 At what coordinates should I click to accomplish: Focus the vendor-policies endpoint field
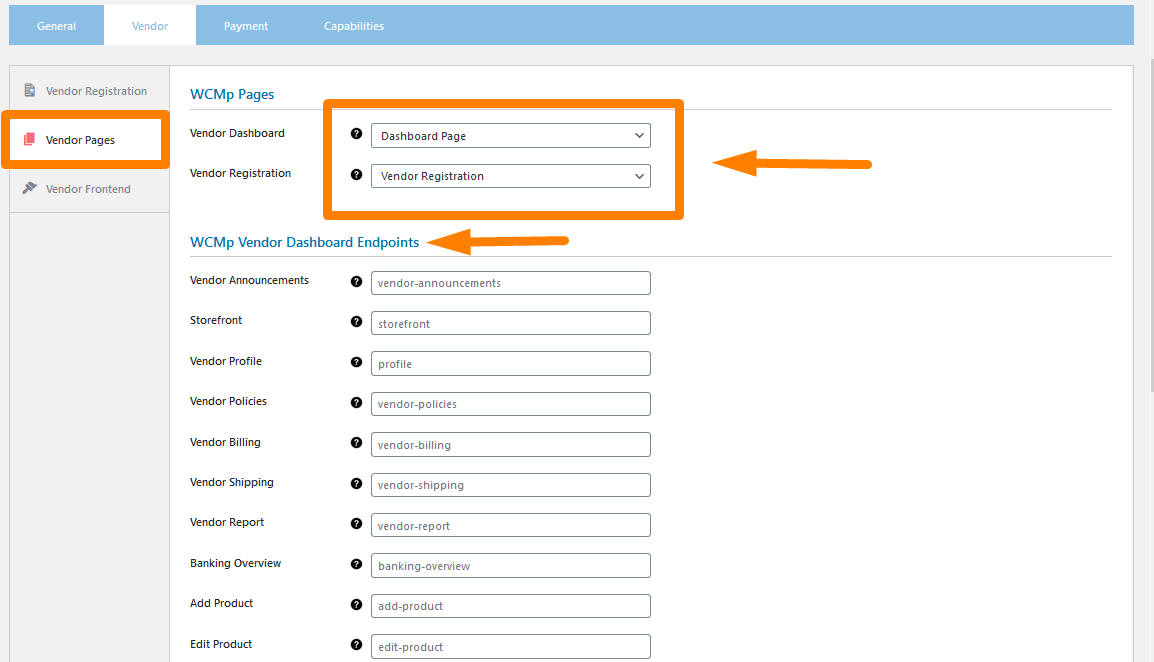click(x=511, y=404)
